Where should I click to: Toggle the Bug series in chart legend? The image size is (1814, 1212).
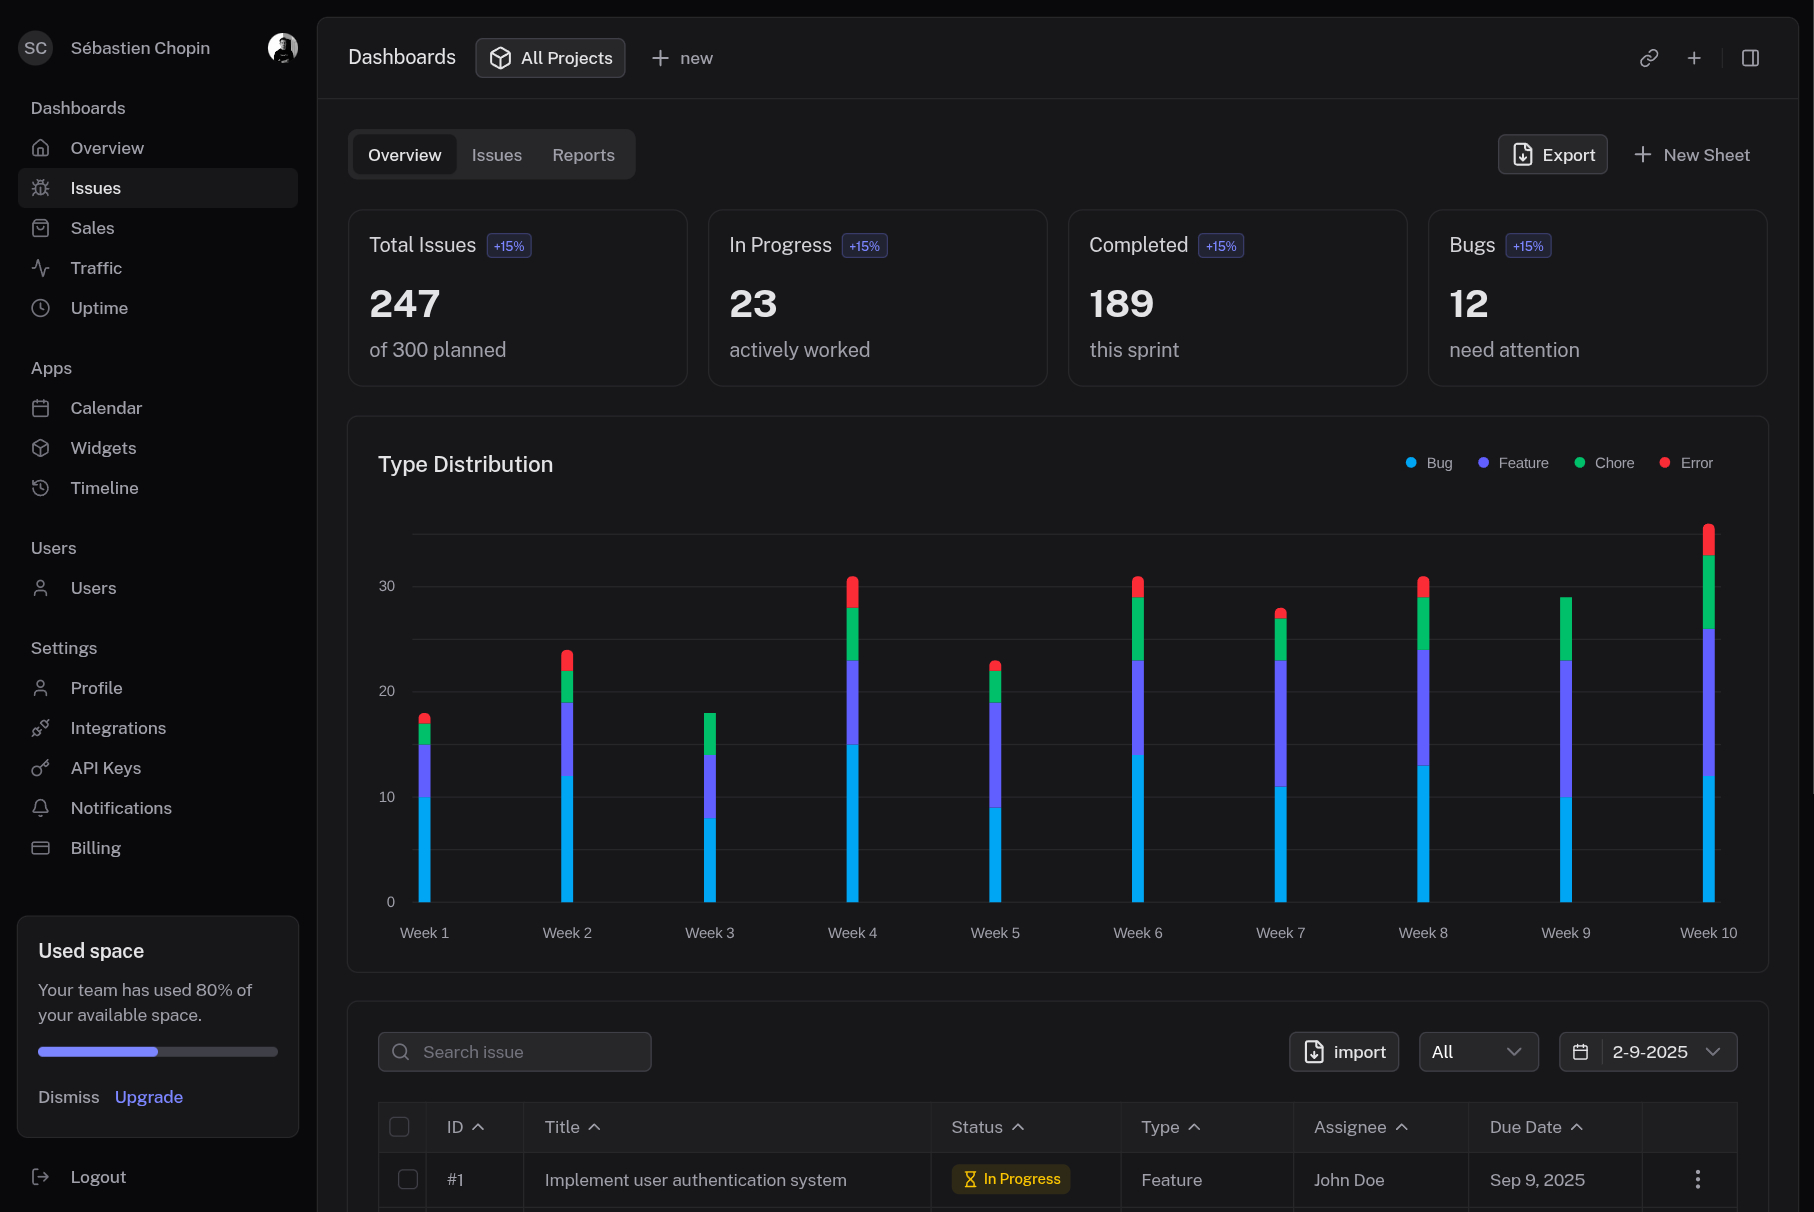1429,463
